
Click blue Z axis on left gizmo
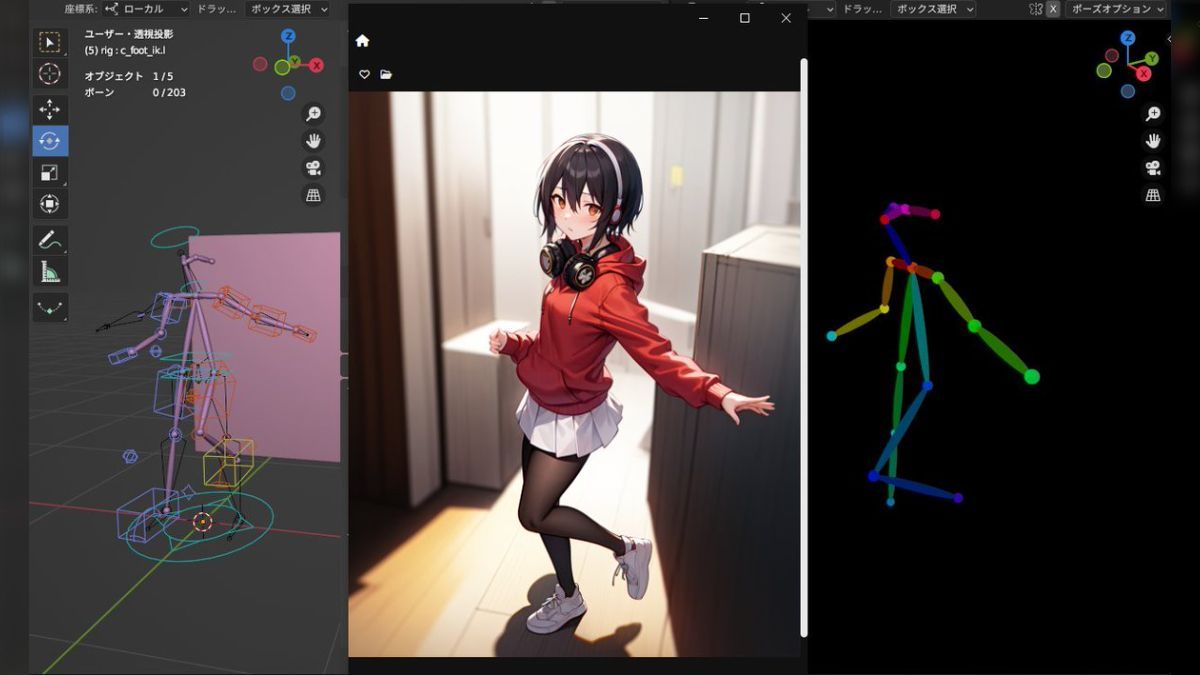tap(288, 36)
